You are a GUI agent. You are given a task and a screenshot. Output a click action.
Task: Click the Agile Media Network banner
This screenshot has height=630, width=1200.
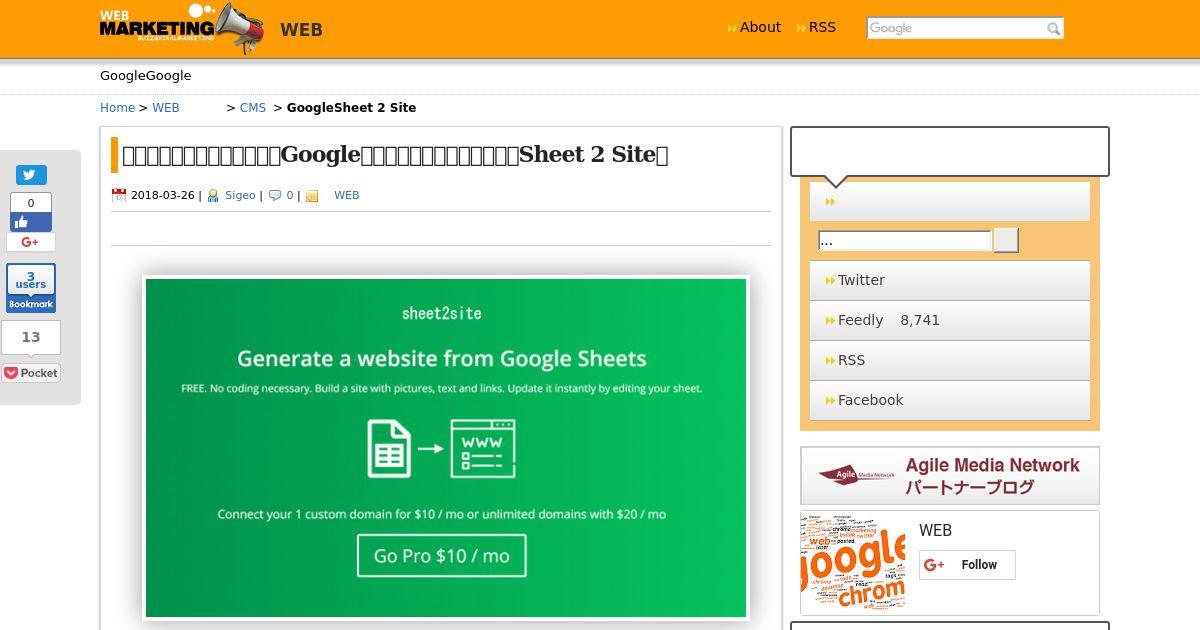pyautogui.click(x=950, y=475)
